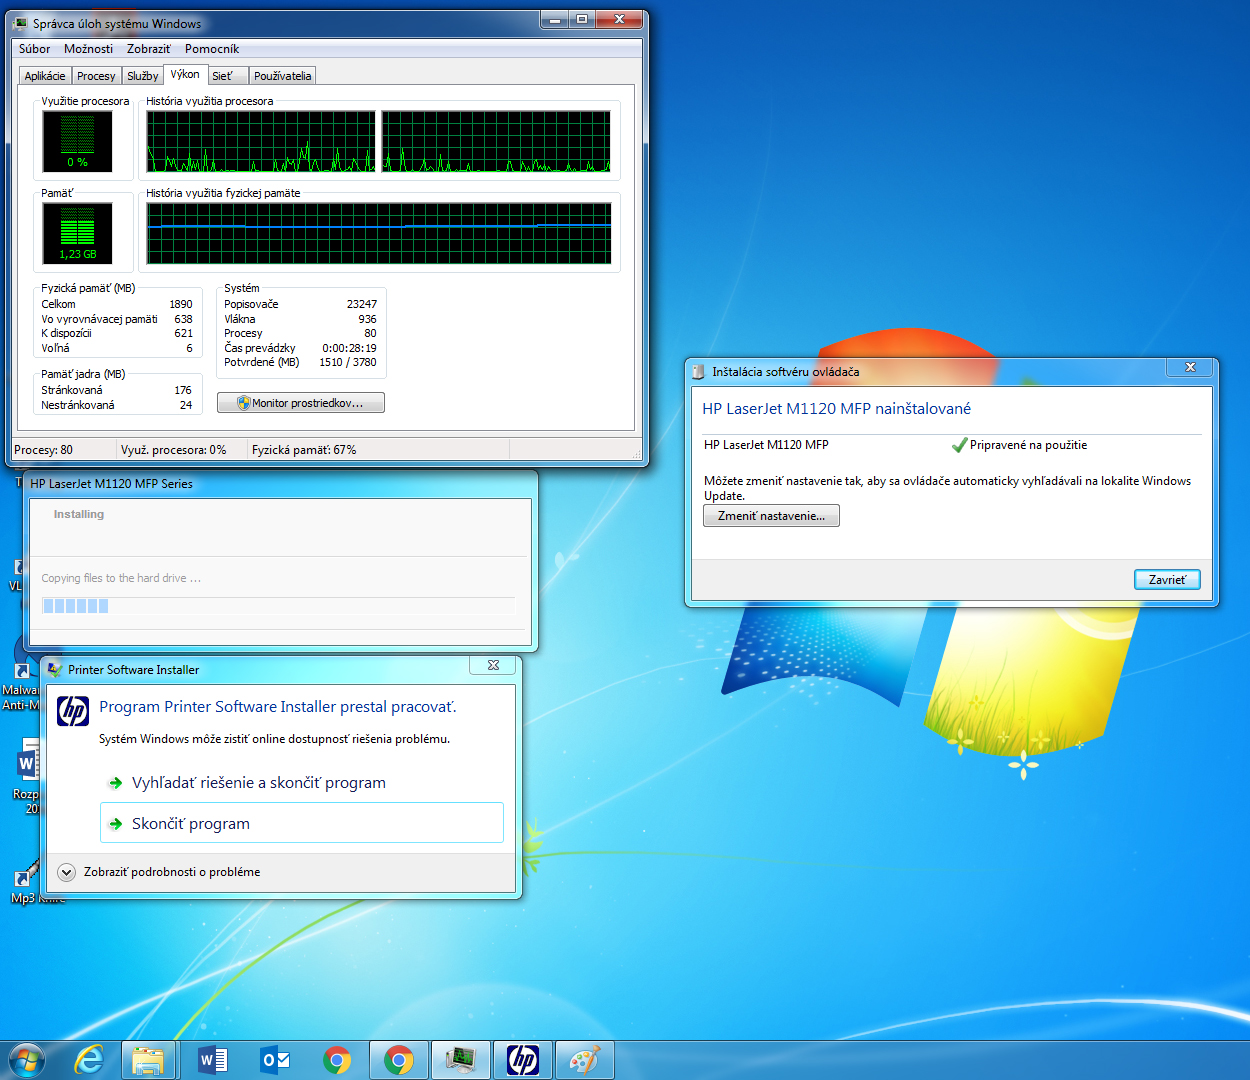Open Monitor prostriedkov from Task Manager
Screen dimensions: 1250x1080
tap(301, 403)
